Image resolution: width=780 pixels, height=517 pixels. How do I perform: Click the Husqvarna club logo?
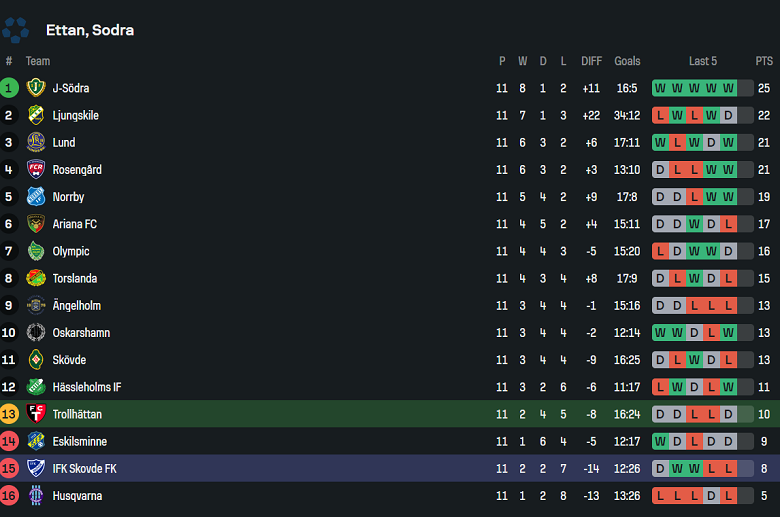(x=36, y=495)
